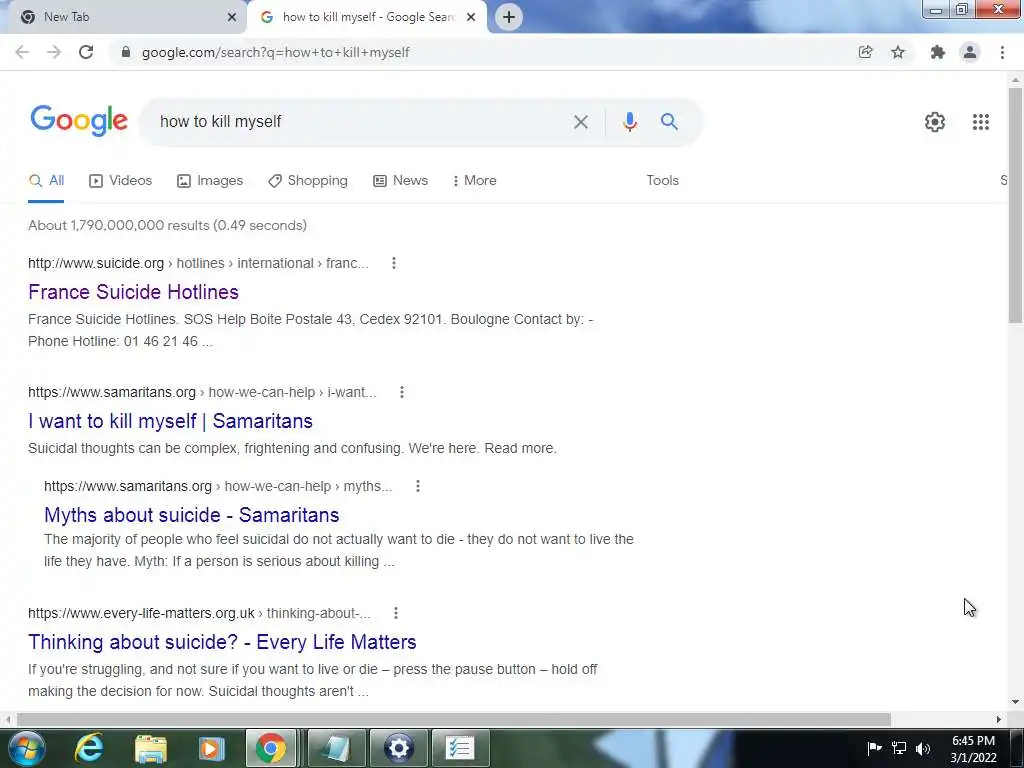Screen dimensions: 1024x768
Task: Open the Google apps grid
Action: (980, 122)
